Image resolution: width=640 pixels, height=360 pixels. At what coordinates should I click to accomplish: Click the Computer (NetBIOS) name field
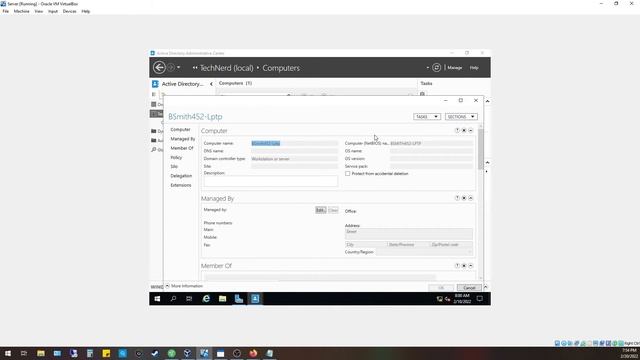tap(431, 143)
